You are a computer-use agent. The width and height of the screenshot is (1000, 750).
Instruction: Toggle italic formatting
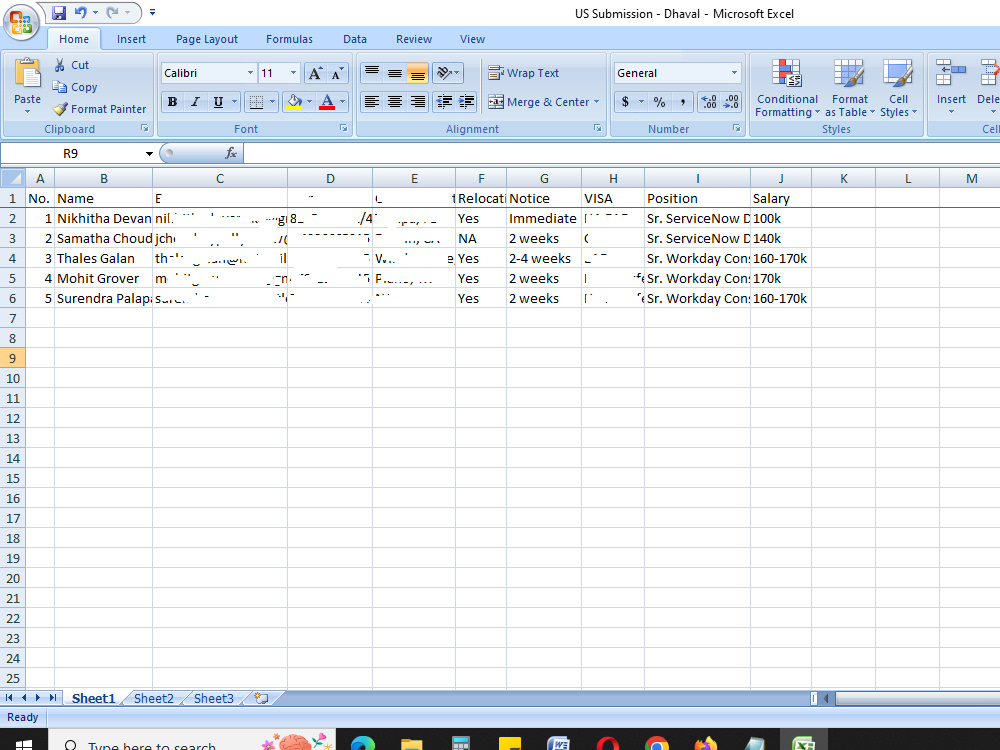(195, 102)
